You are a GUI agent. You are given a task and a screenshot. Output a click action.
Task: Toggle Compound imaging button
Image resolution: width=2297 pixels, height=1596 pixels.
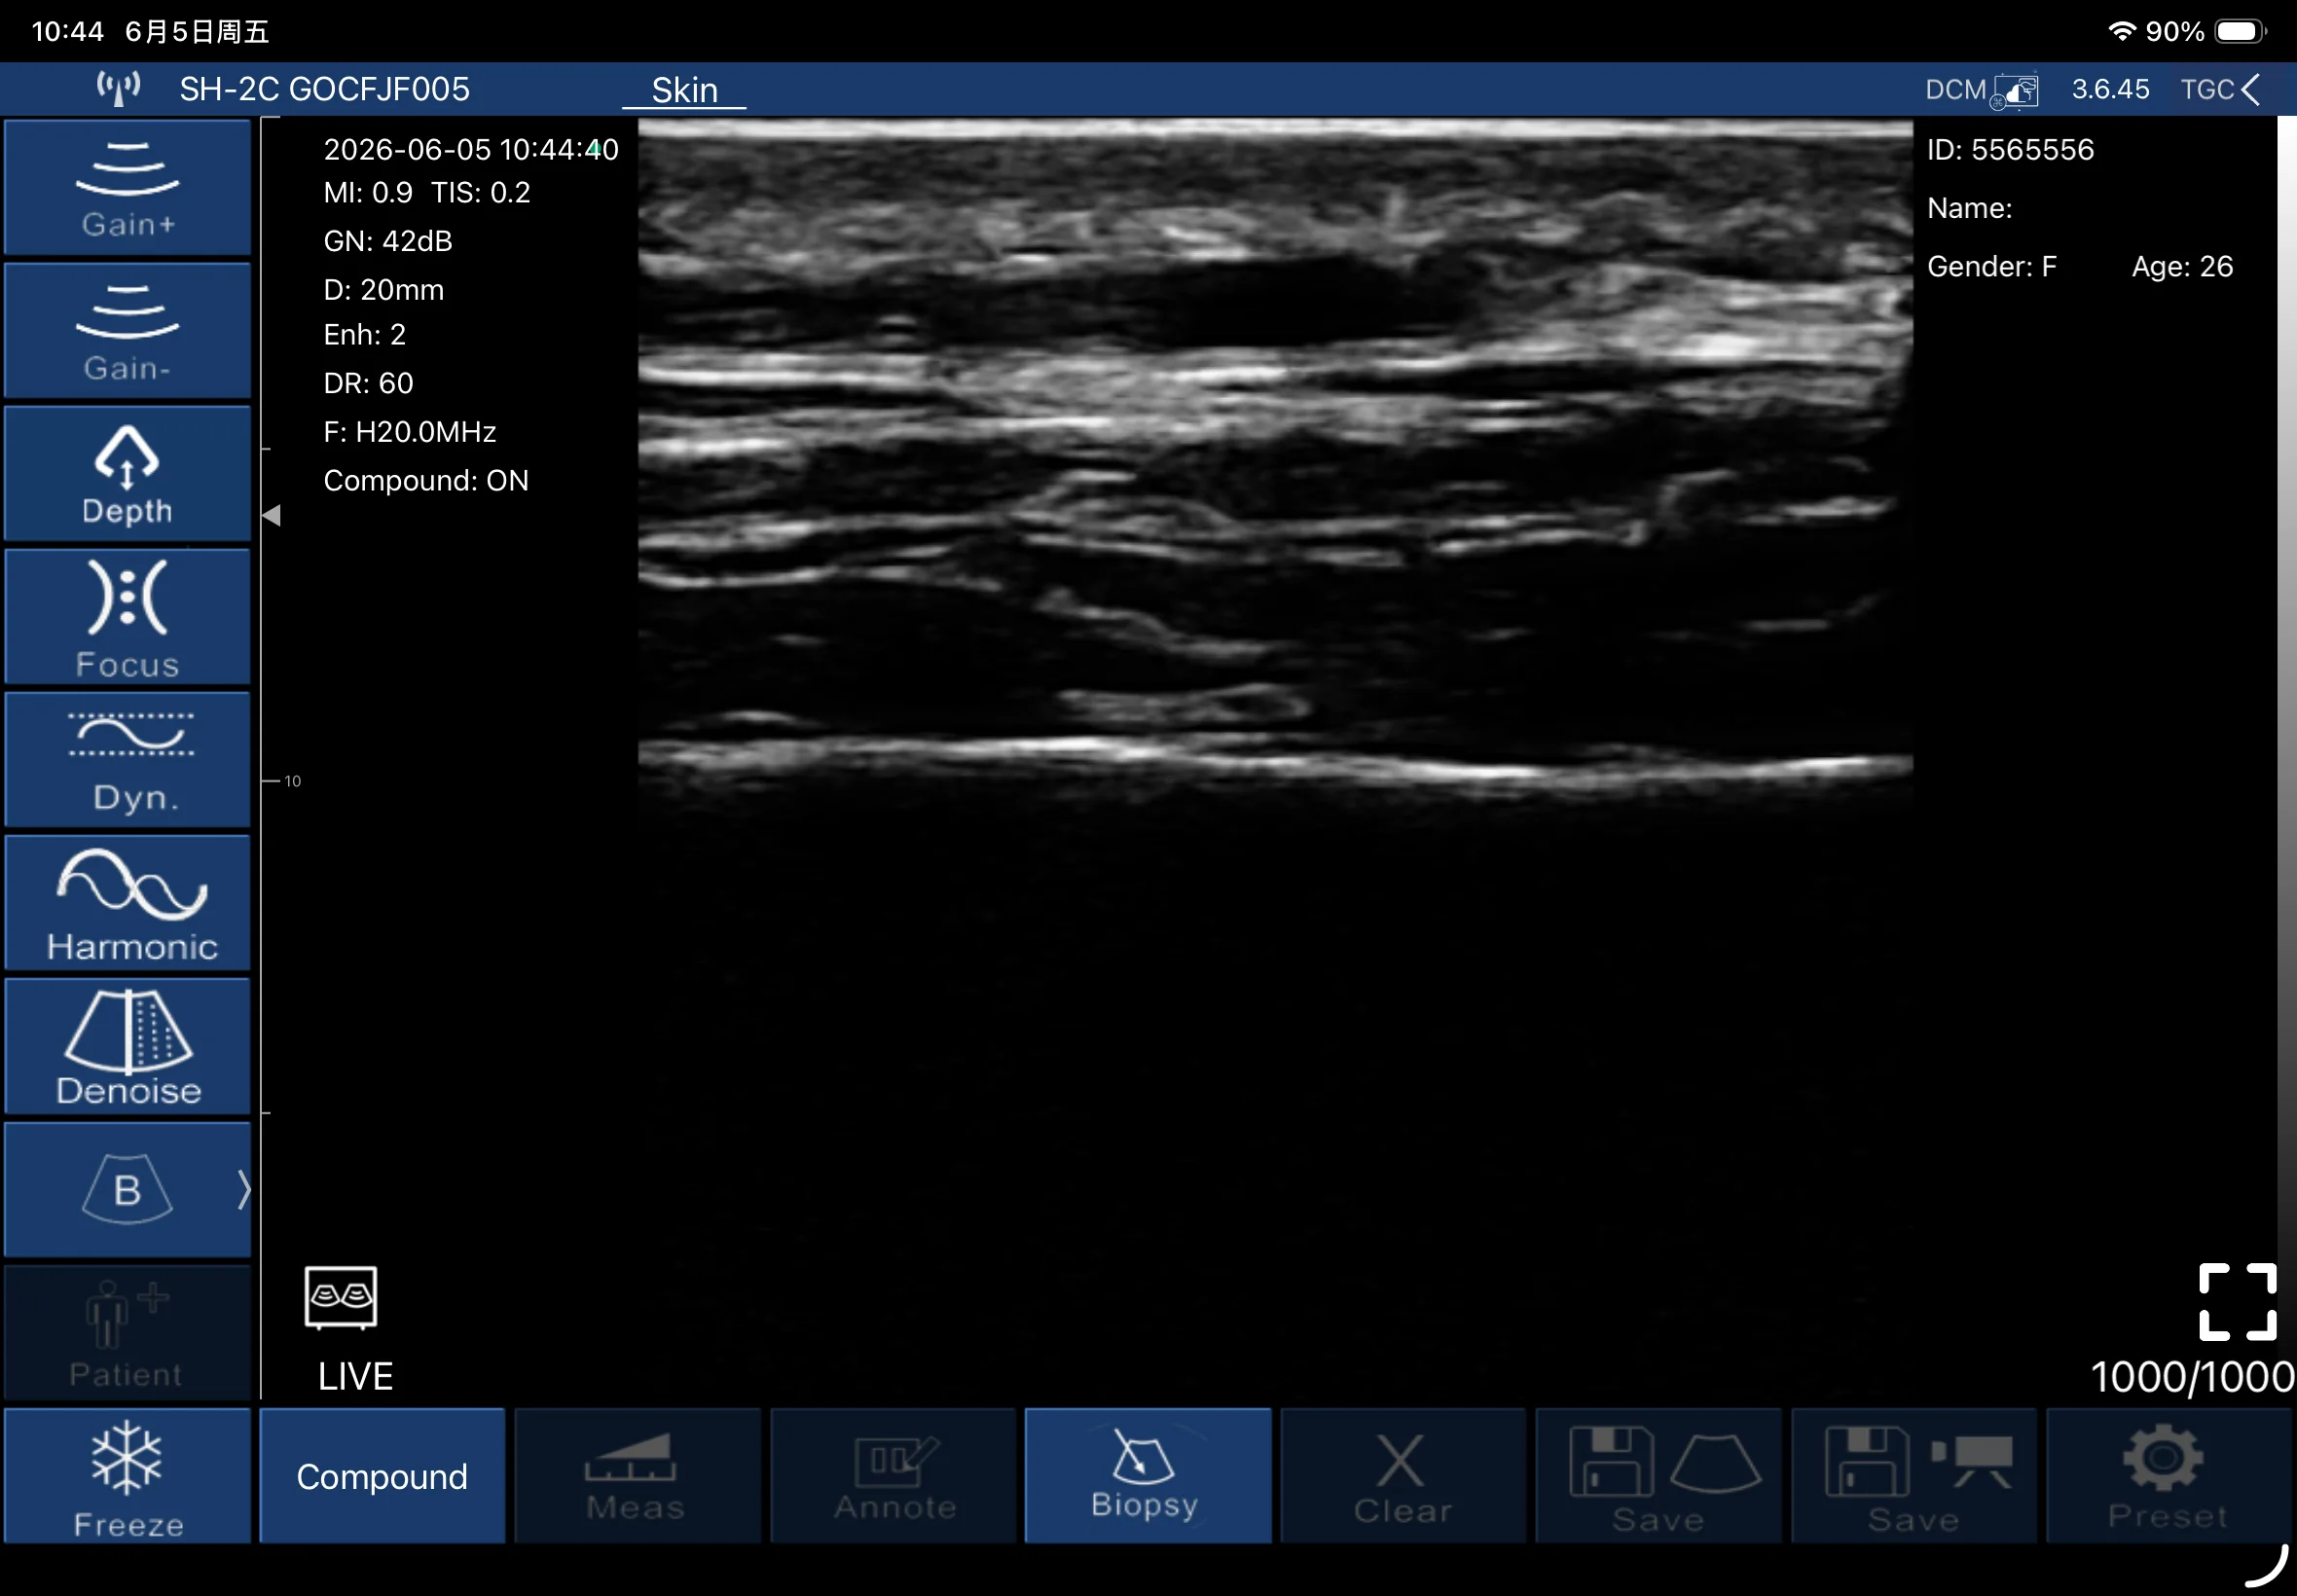coord(382,1476)
